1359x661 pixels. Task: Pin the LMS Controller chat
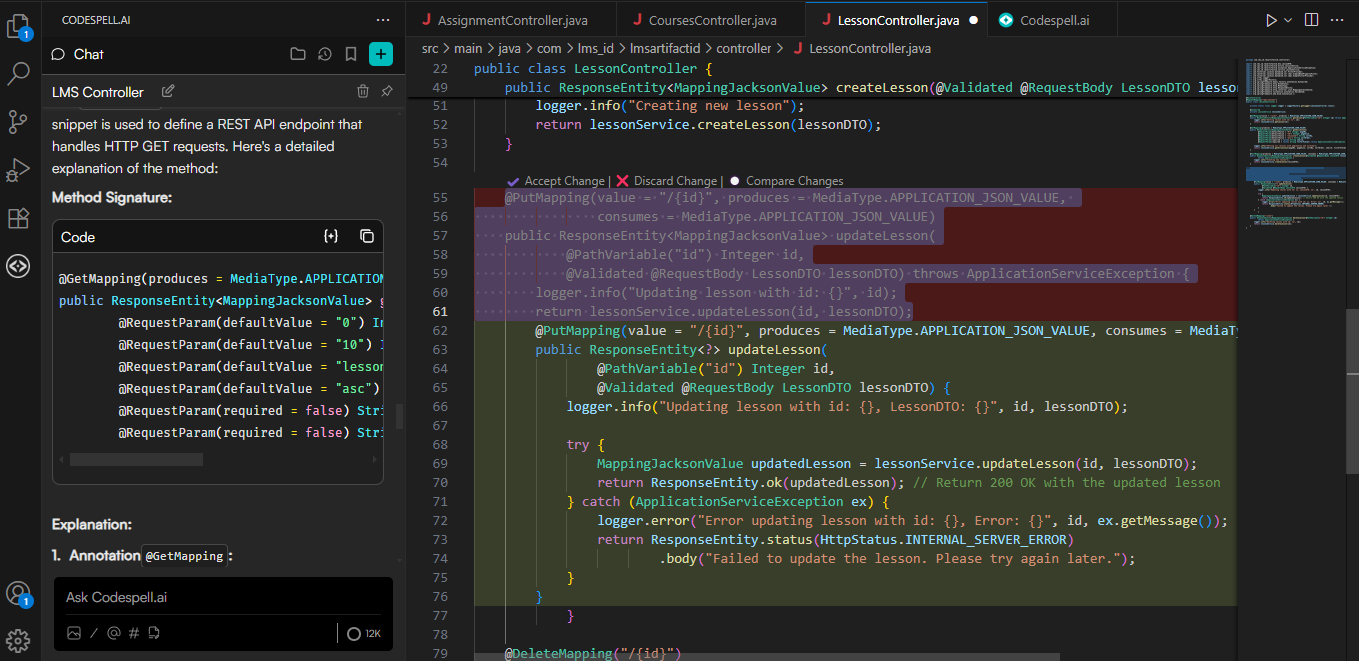[387, 91]
